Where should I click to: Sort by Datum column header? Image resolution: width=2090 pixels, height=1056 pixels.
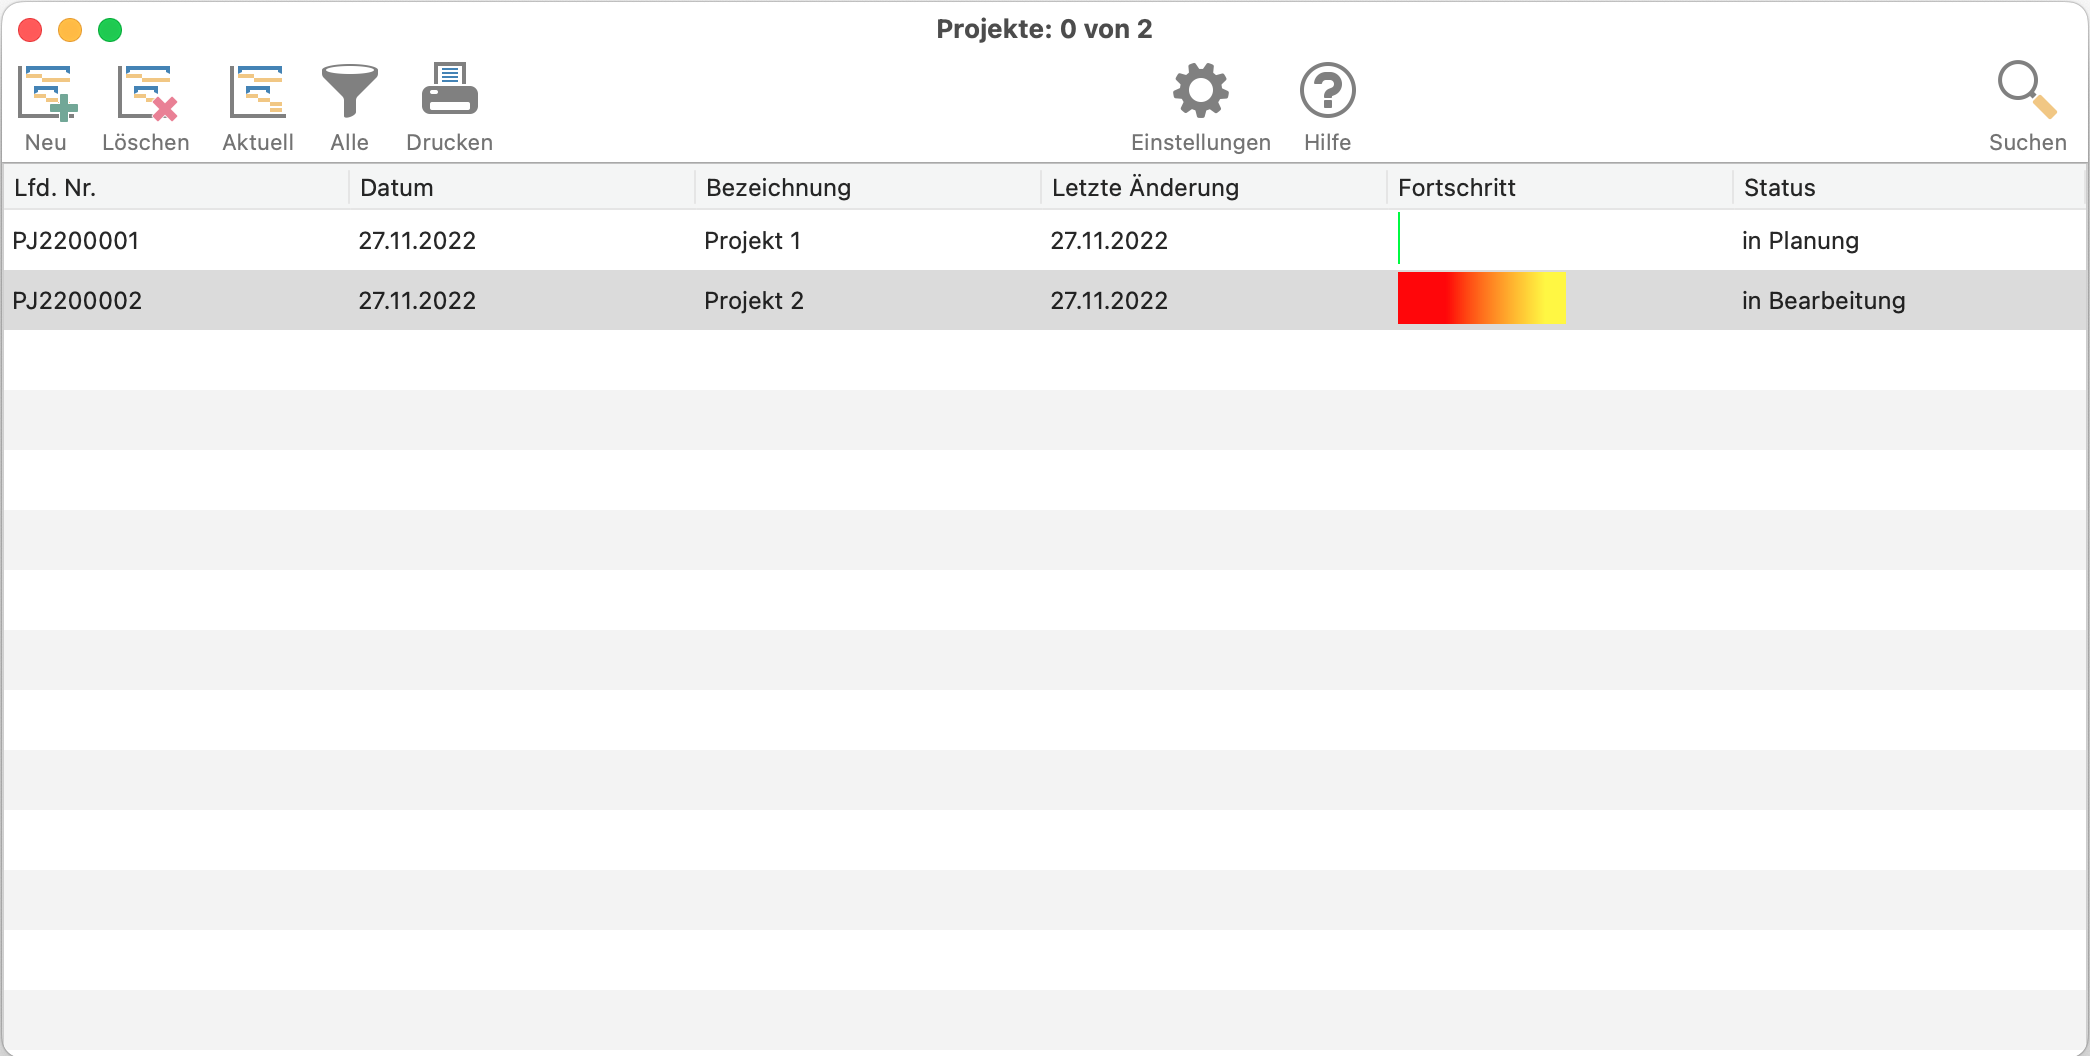[x=522, y=187]
